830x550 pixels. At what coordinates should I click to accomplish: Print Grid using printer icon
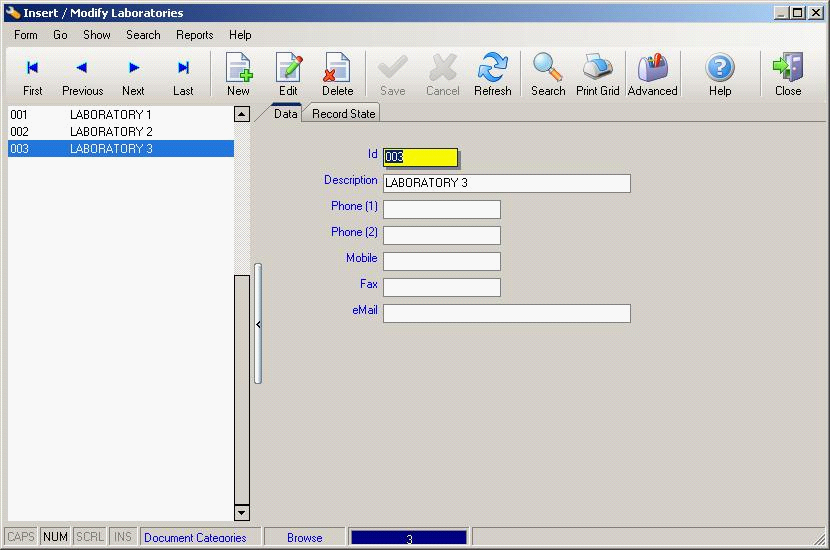[598, 75]
